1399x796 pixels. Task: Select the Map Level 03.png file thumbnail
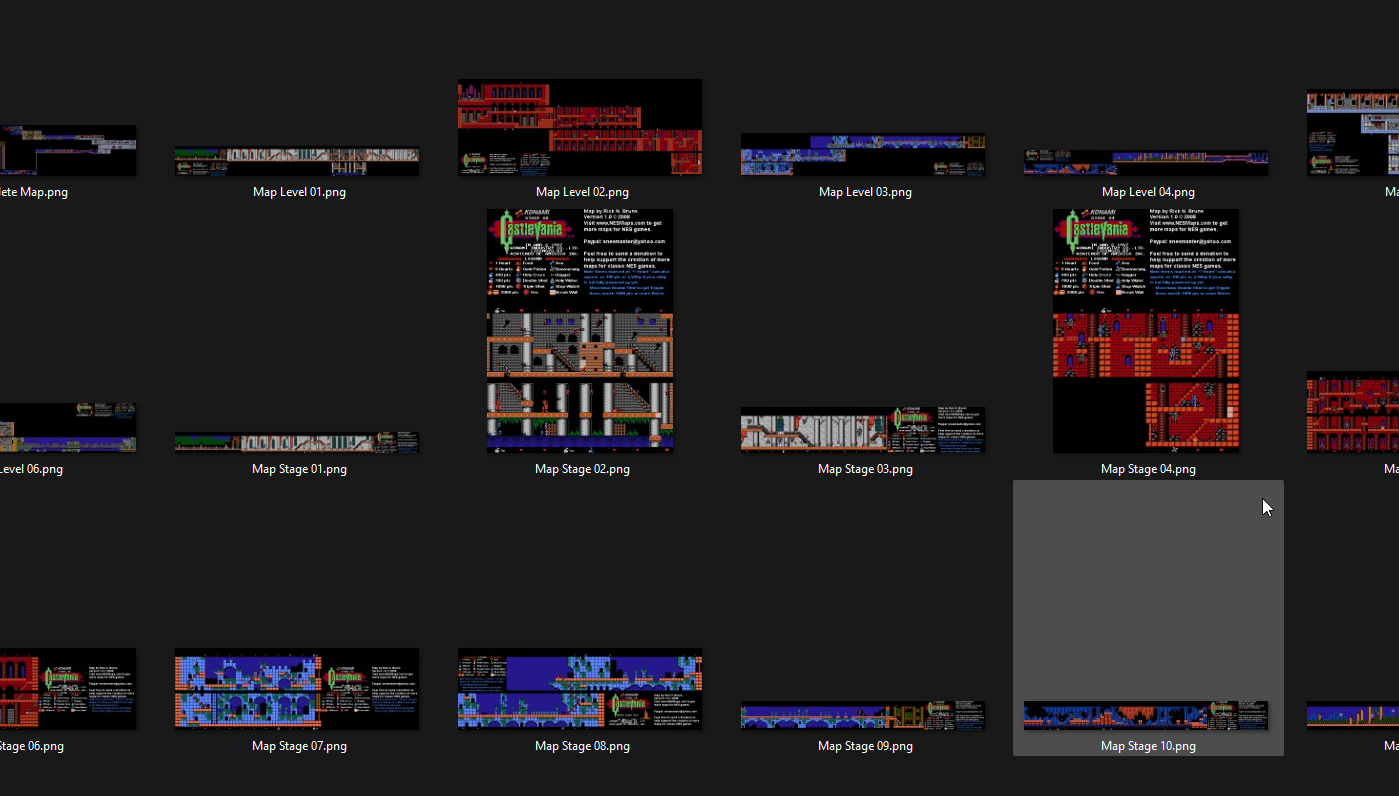(863, 154)
